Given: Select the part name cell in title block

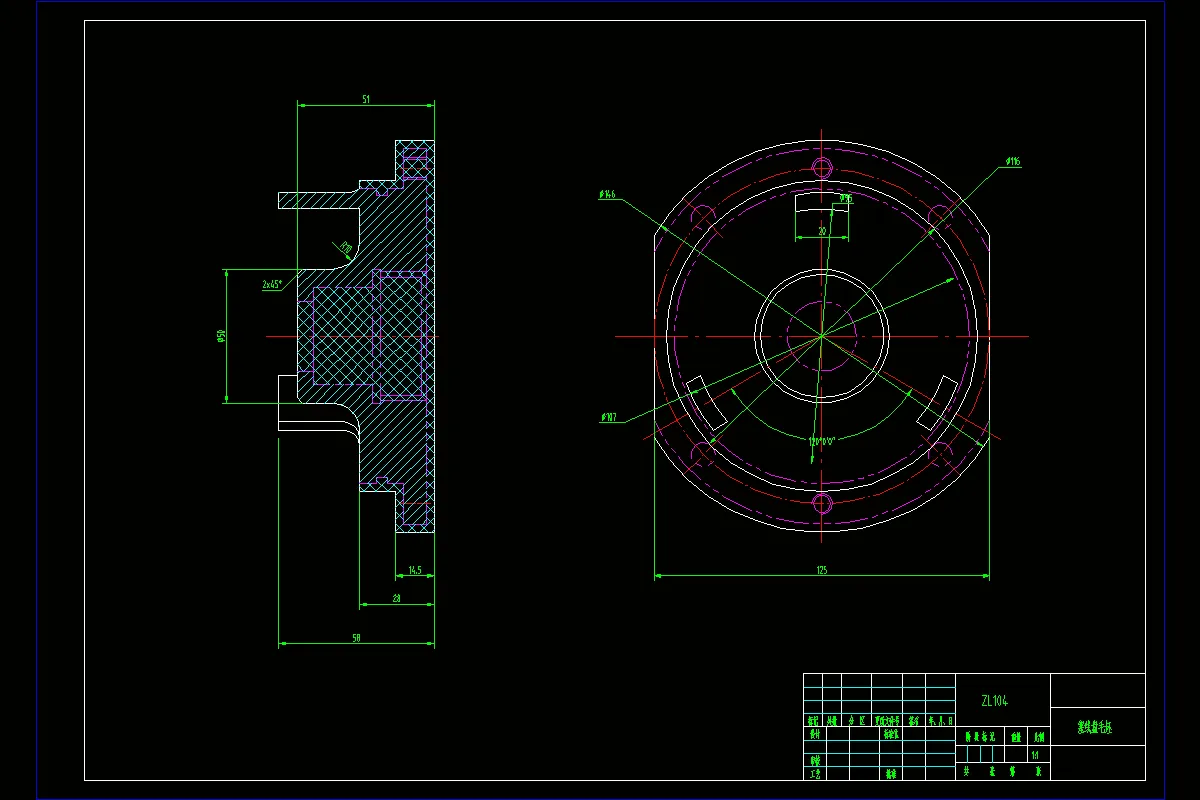Looking at the screenshot, I should 1098,728.
